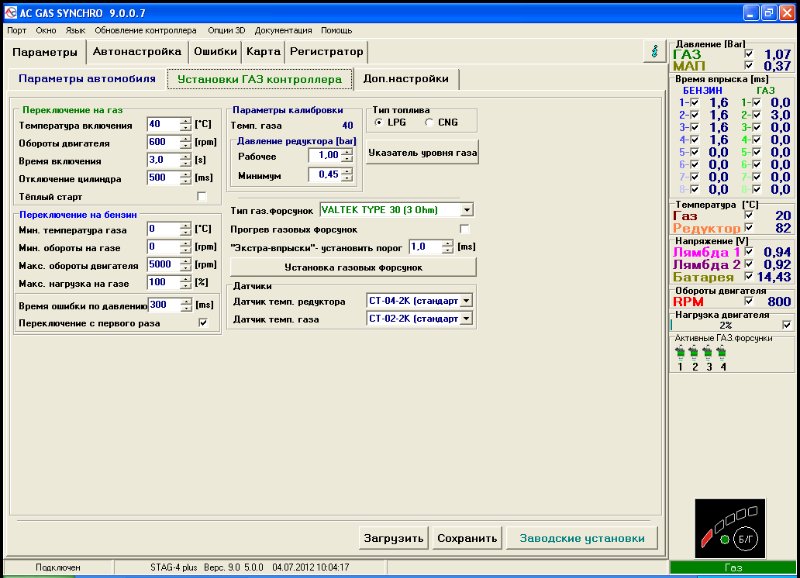
Task: Click gas injector icon number 1
Action: 680,352
